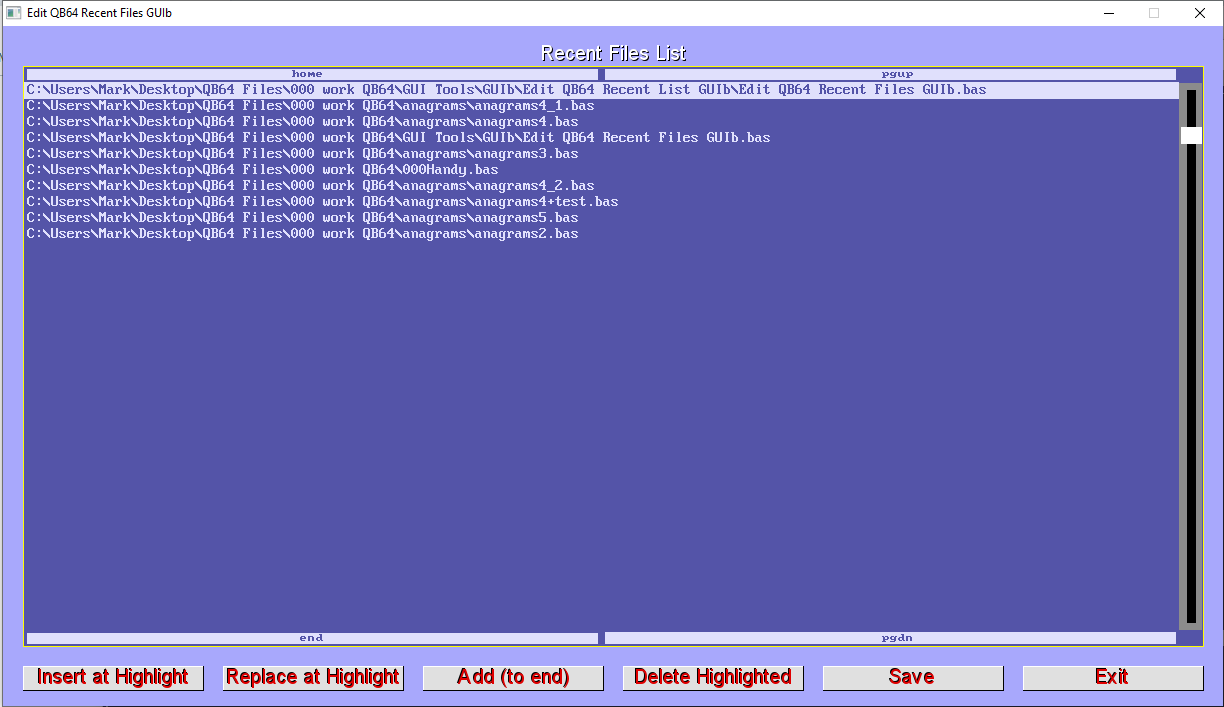This screenshot has width=1224, height=707.
Task: Select the anagrams2.bas entry
Action: (x=601, y=234)
